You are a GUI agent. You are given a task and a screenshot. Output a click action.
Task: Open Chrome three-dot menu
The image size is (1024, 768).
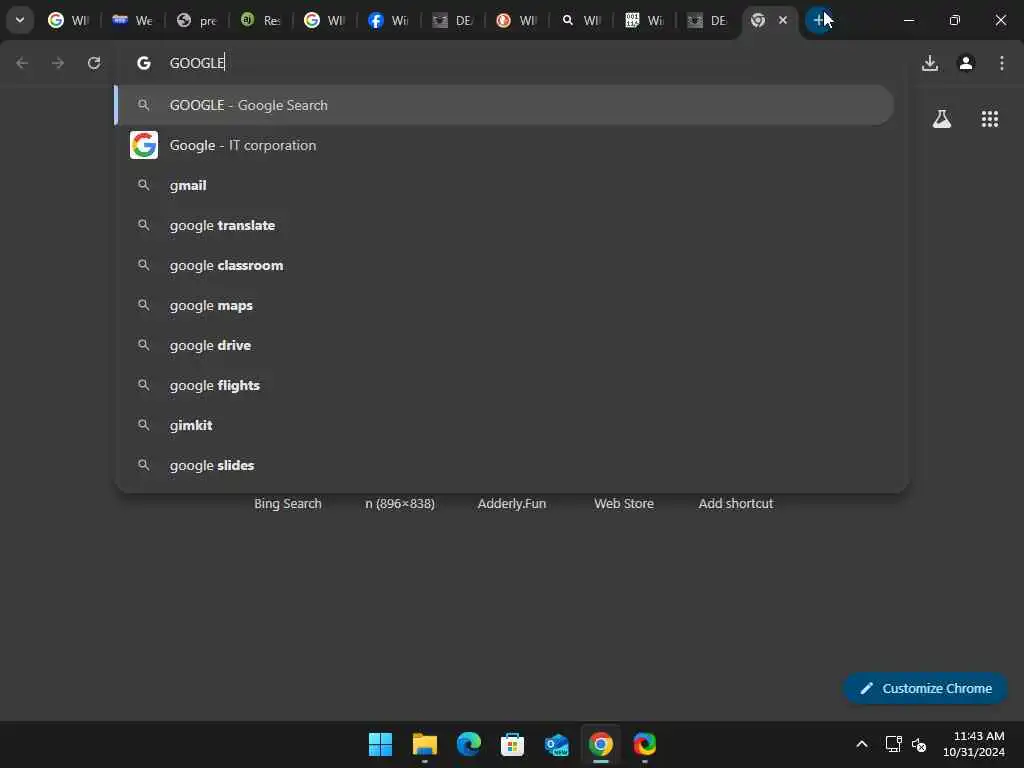tap(1002, 63)
